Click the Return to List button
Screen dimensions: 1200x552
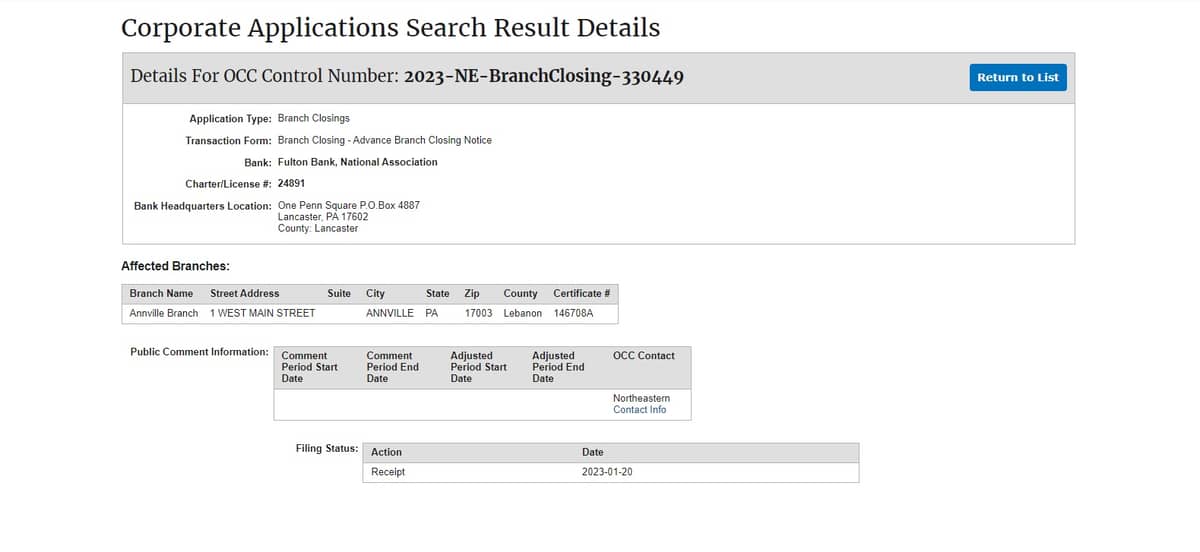coord(1017,77)
